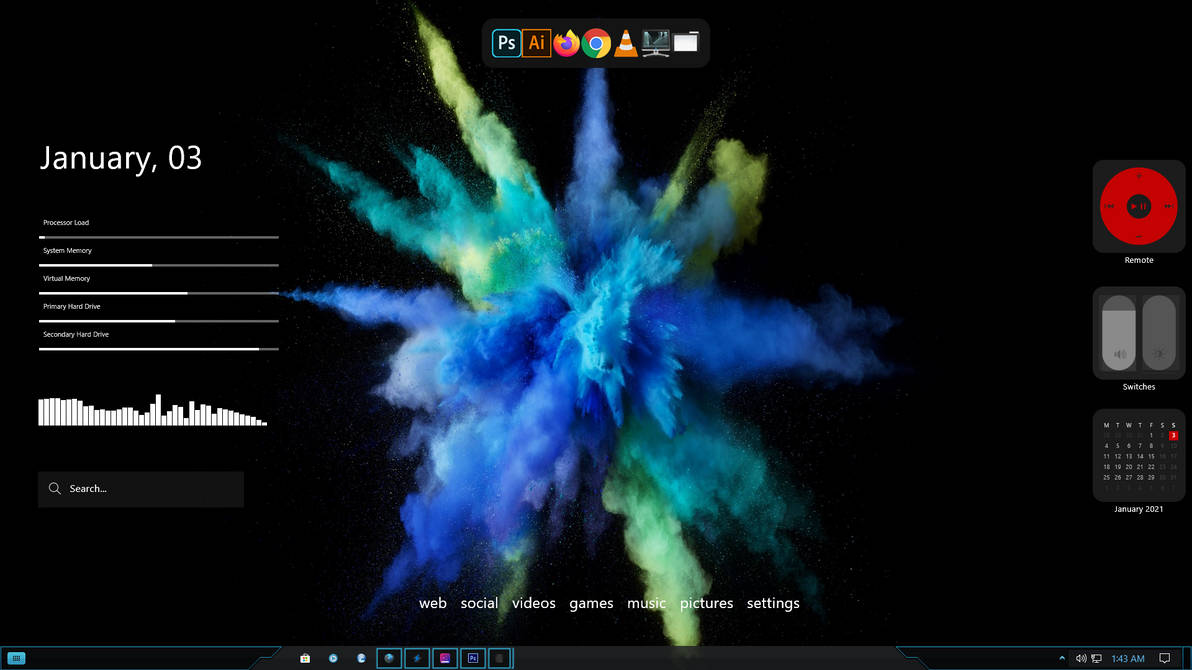
Task: Open the white folder icon in the dock
Action: (x=686, y=43)
